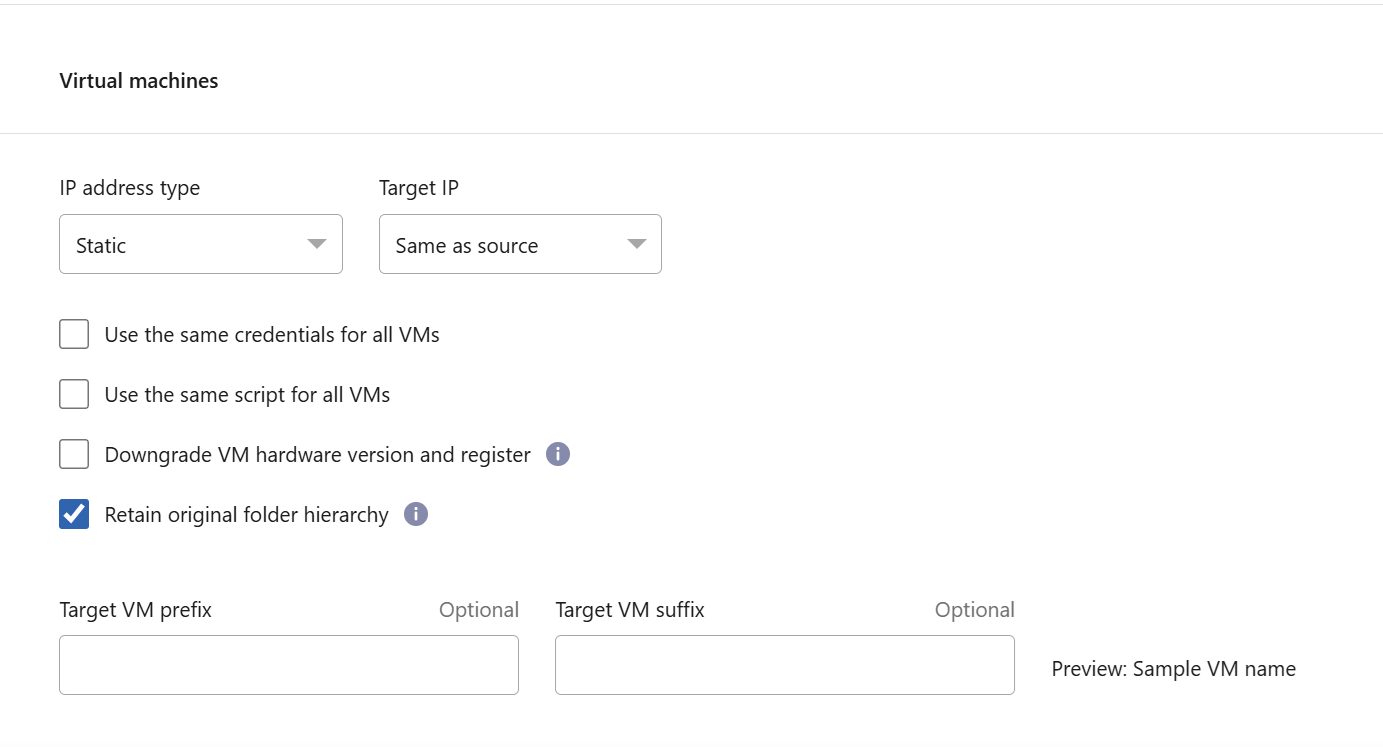
Task: Click the Preview: Sample VM name text
Action: tap(1173, 669)
